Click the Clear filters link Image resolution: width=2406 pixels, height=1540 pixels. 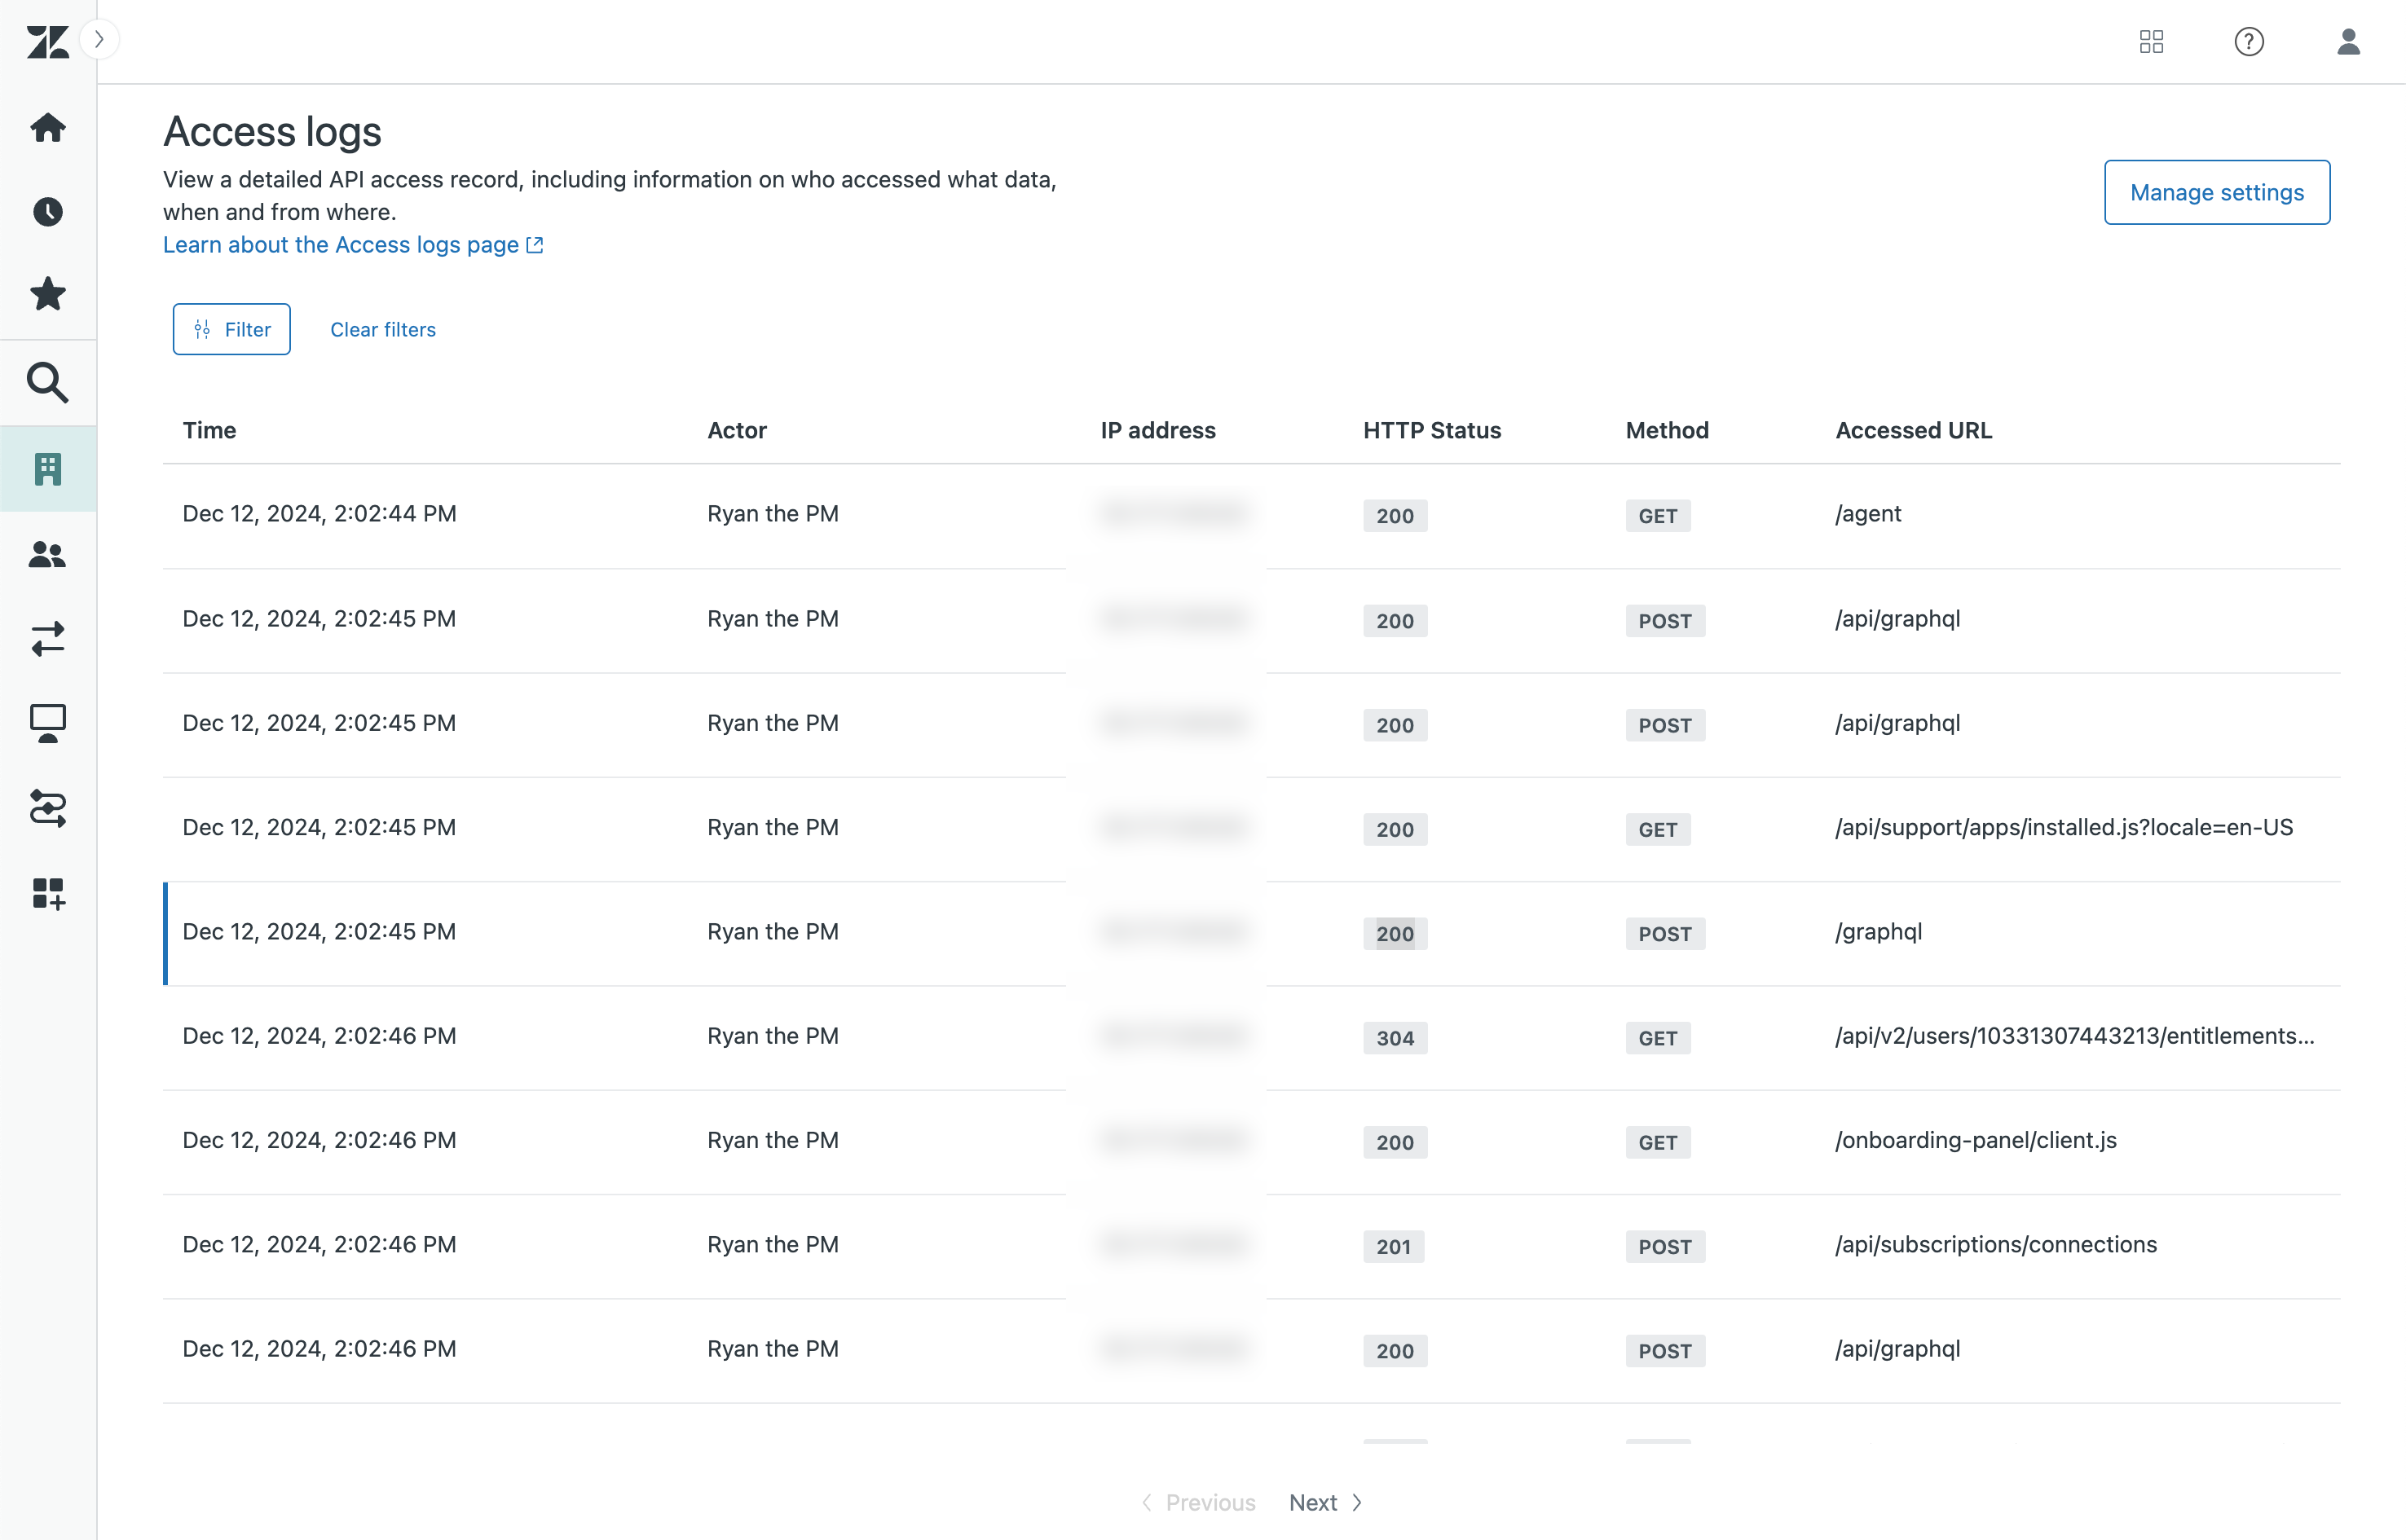pos(382,328)
